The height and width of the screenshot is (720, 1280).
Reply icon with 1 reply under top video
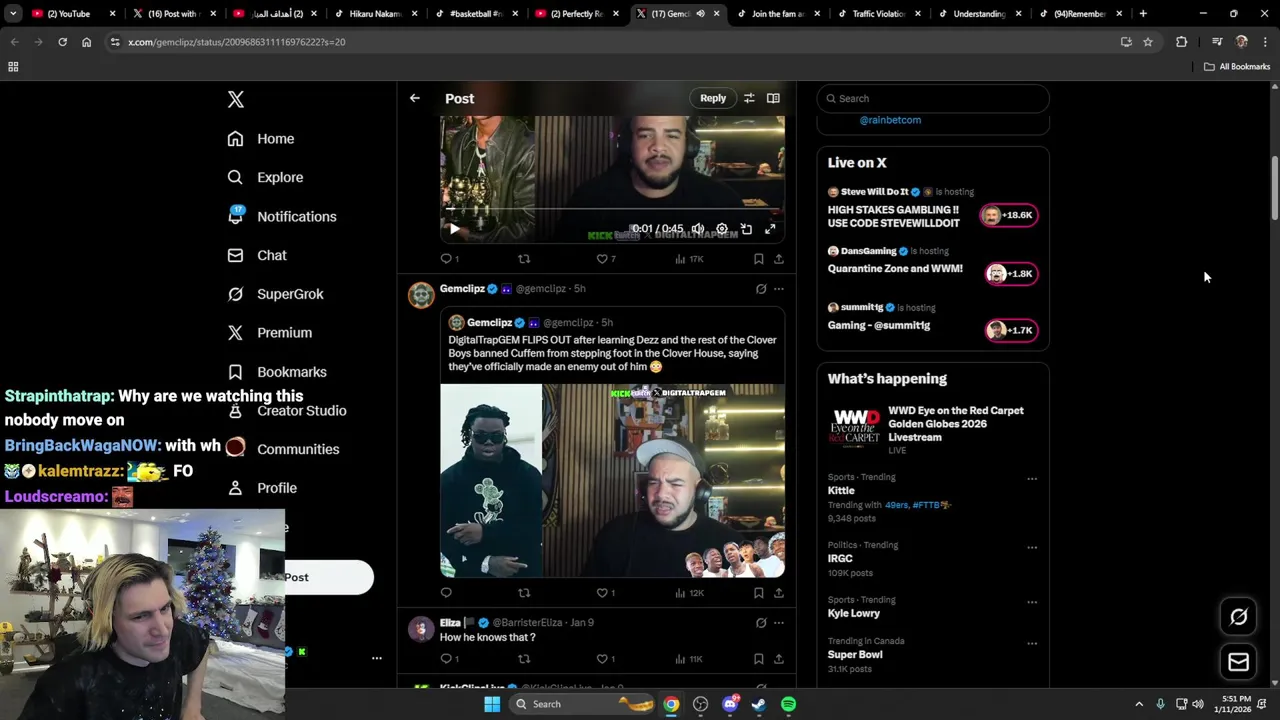[449, 259]
